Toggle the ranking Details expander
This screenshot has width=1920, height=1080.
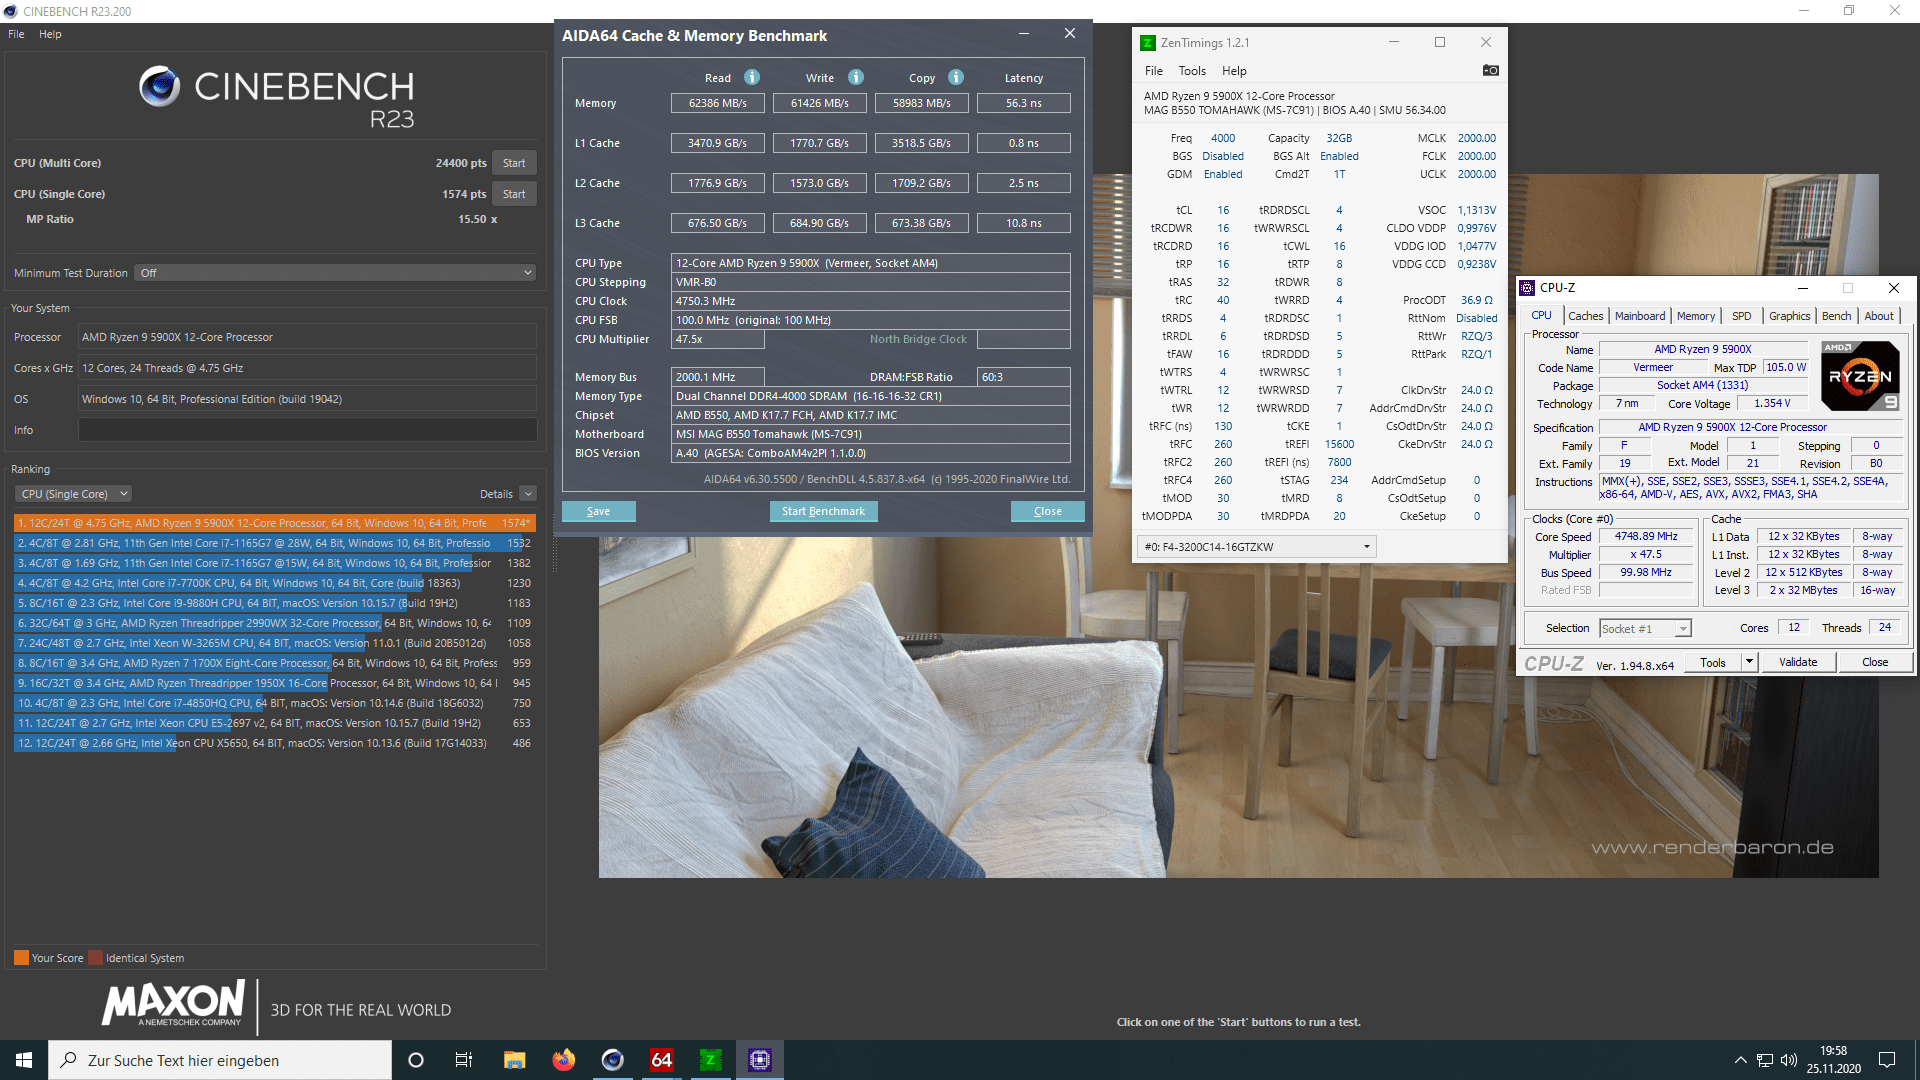[x=528, y=494]
